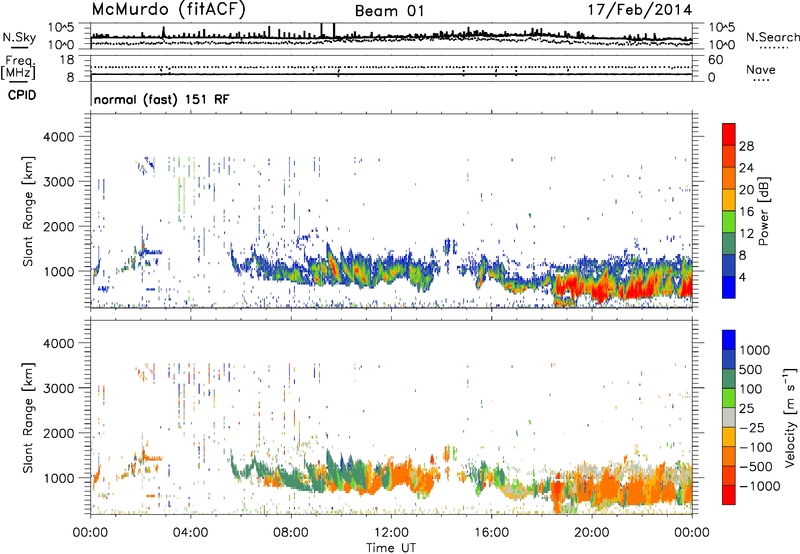Click the 3000 tick on velocity panel axis

coord(59,388)
